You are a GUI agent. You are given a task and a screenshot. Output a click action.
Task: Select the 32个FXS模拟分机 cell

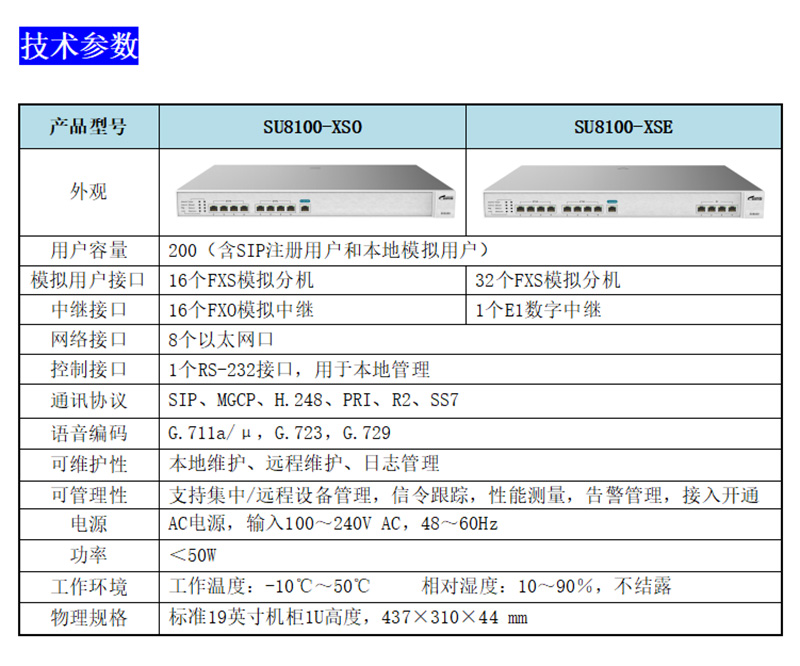[x=623, y=280]
